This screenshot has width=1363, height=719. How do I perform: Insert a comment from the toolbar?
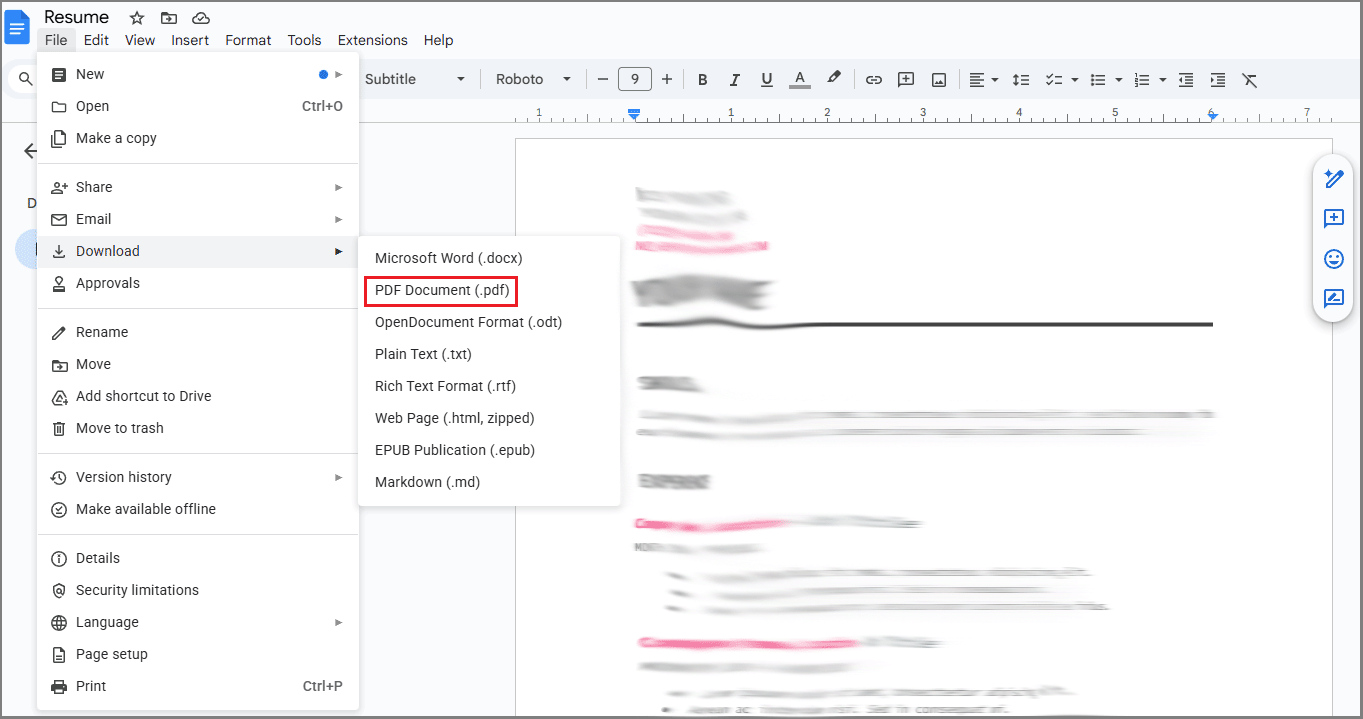pos(905,79)
